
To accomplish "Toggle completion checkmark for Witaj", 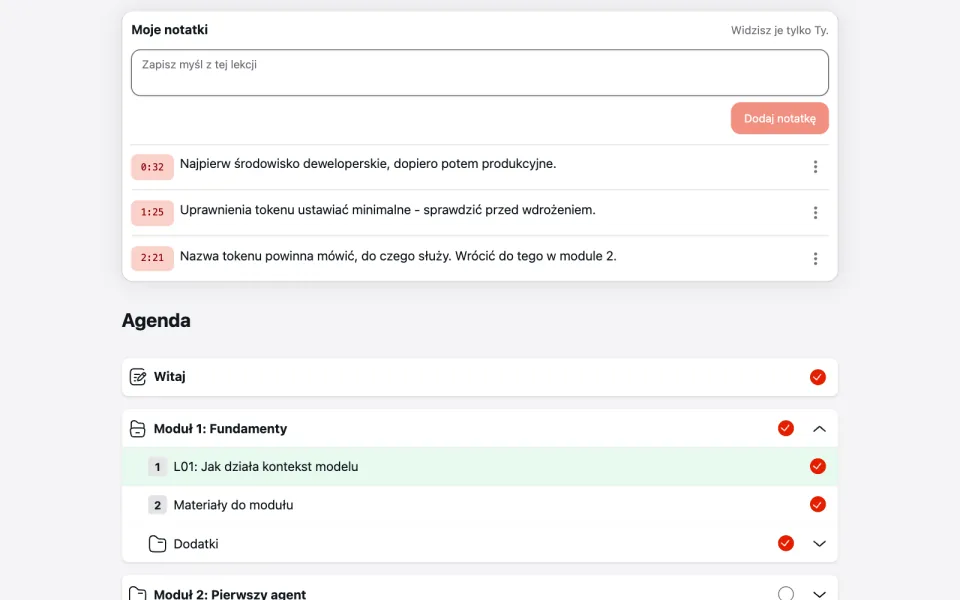I will tap(817, 377).
